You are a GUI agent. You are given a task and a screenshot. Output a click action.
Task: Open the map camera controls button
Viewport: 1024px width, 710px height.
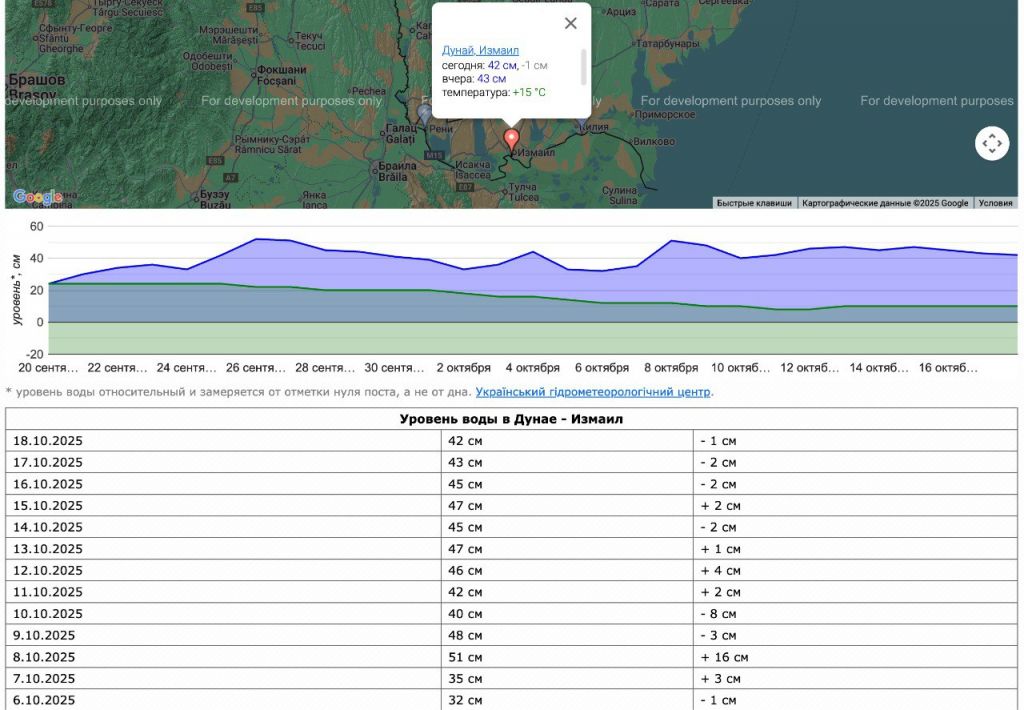[x=991, y=144]
